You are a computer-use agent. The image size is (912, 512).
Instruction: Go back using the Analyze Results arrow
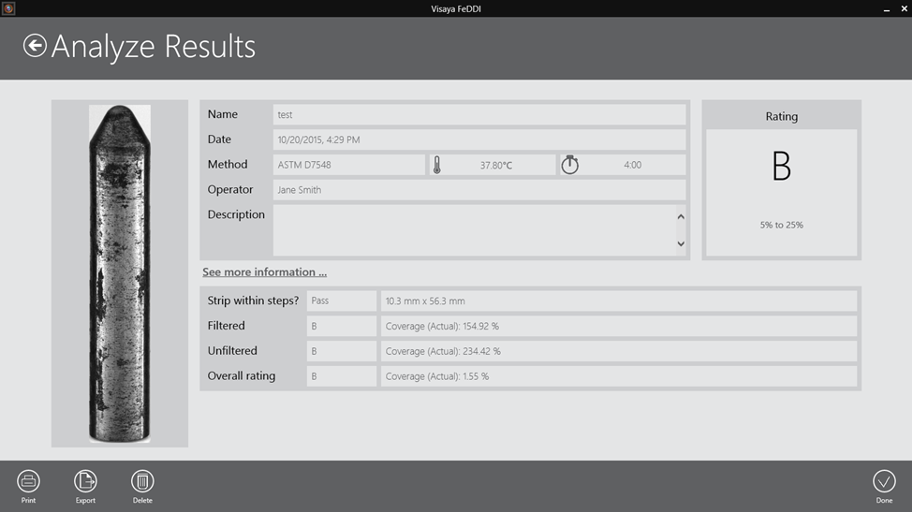pyautogui.click(x=35, y=46)
